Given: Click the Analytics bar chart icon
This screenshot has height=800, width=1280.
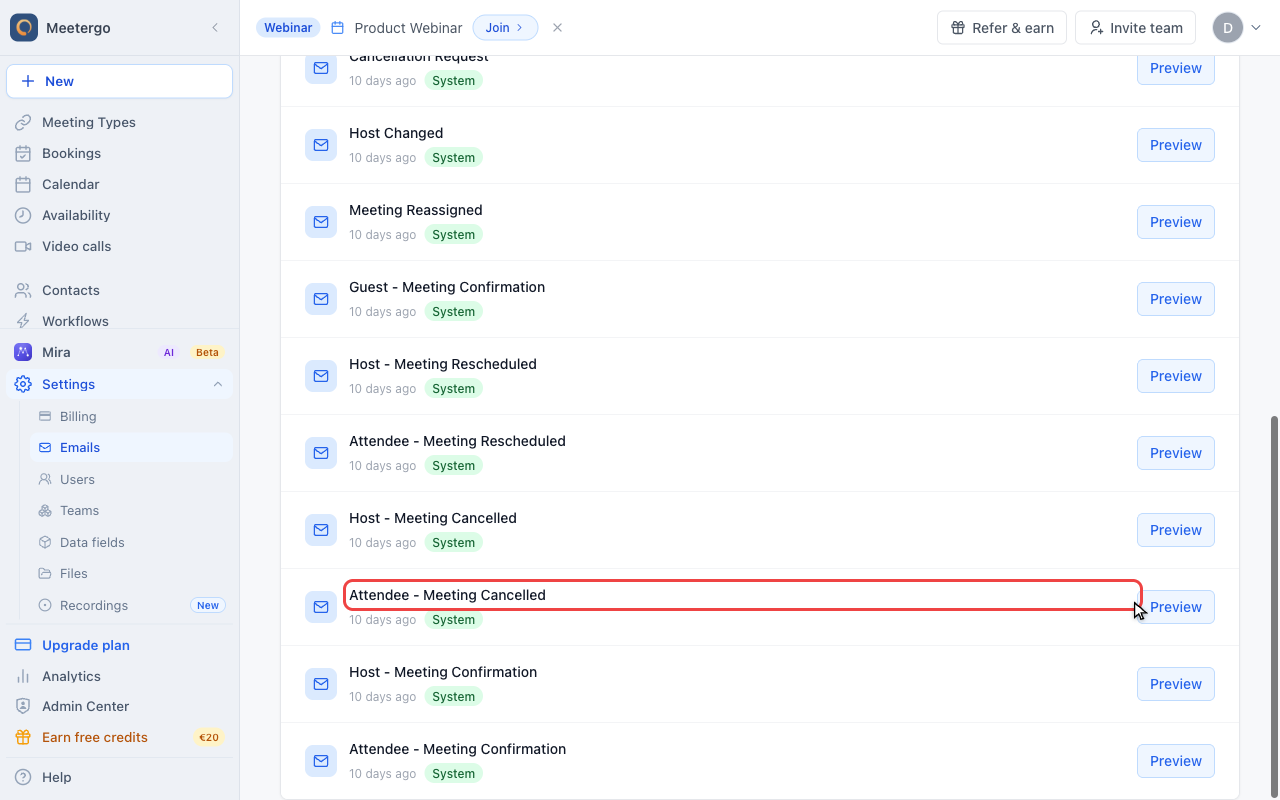Looking at the screenshot, I should pyautogui.click(x=23, y=676).
